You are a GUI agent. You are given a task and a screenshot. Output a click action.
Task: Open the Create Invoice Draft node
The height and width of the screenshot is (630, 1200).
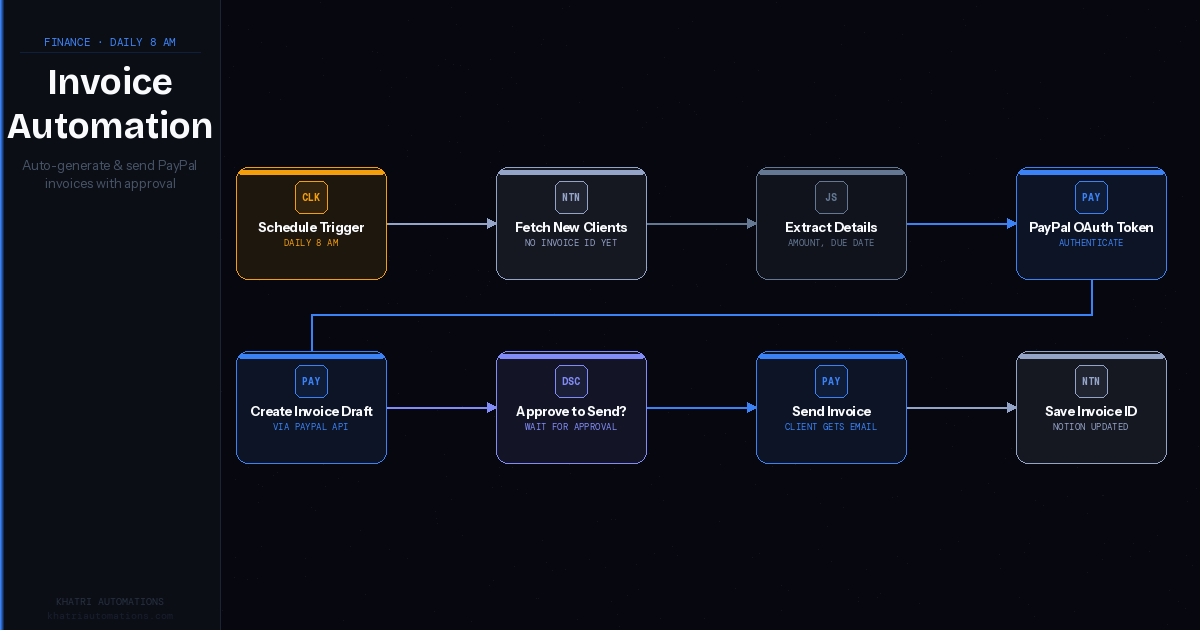[311, 411]
